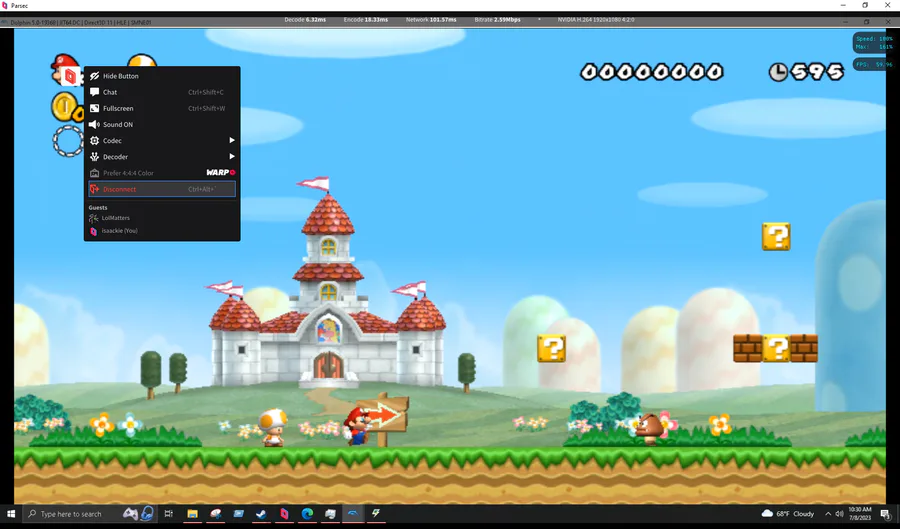Click the headset icon in search box
The height and width of the screenshot is (529, 900).
pyautogui.click(x=147, y=513)
